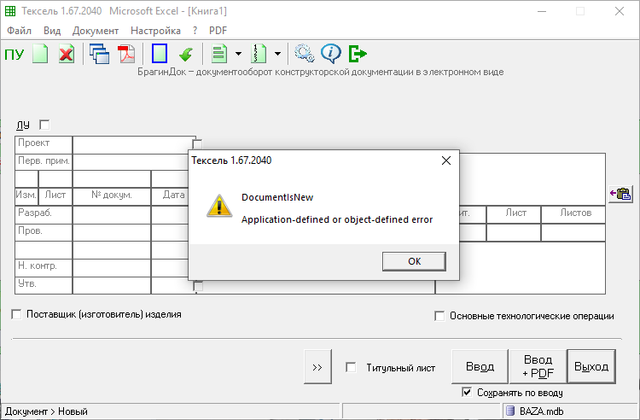
Task: Click the paste clipboard icon at right edge
Action: point(621,193)
